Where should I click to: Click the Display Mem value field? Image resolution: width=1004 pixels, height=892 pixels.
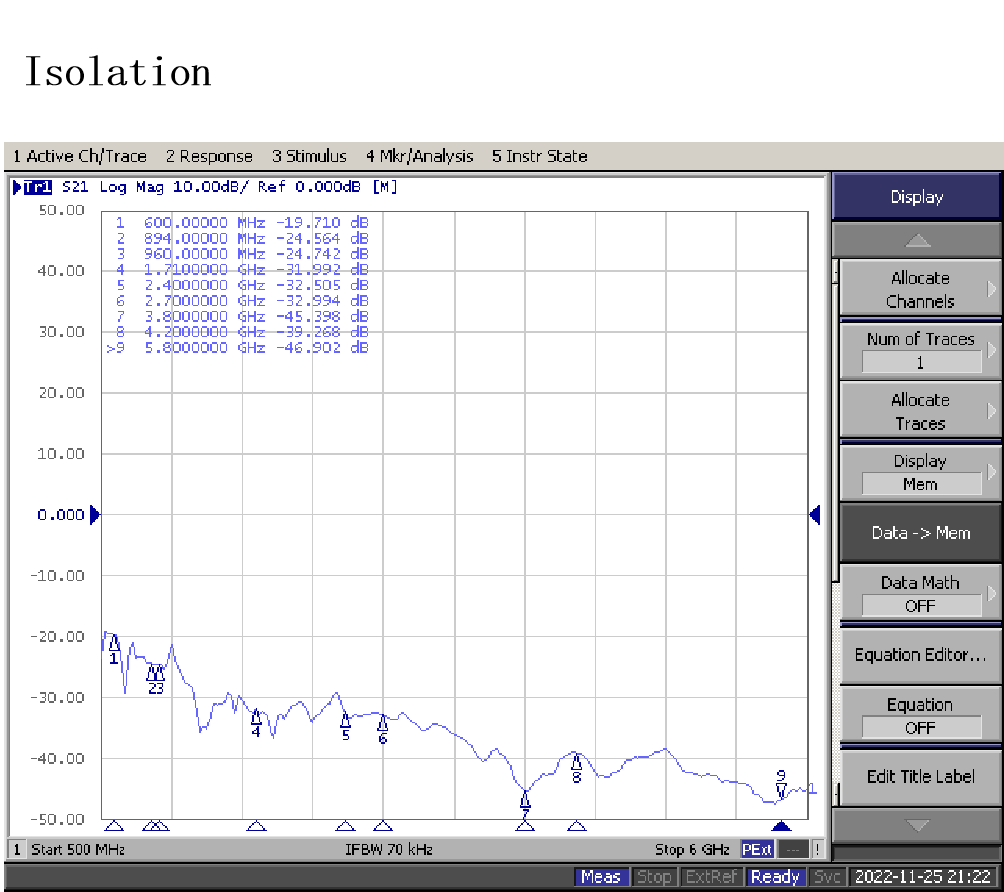(x=921, y=484)
